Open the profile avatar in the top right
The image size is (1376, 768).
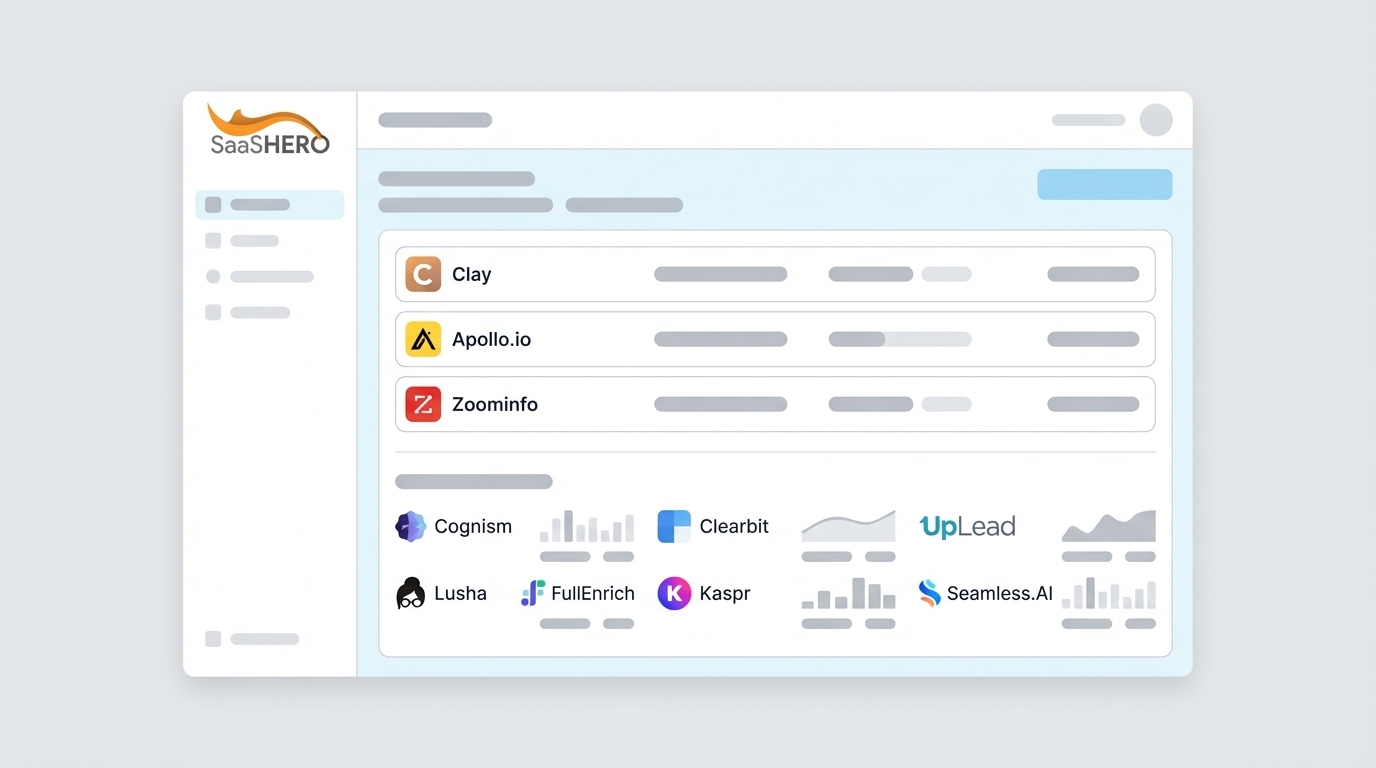tap(1156, 120)
